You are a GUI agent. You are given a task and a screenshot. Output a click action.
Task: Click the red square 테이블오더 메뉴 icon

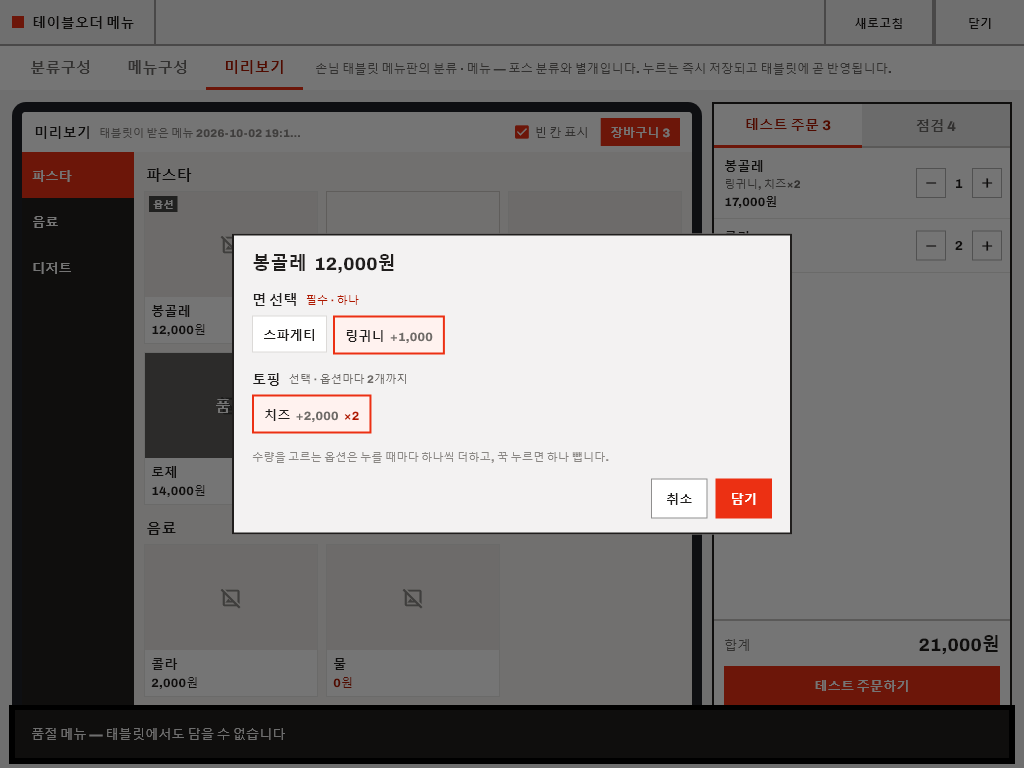pyautogui.click(x=18, y=22)
